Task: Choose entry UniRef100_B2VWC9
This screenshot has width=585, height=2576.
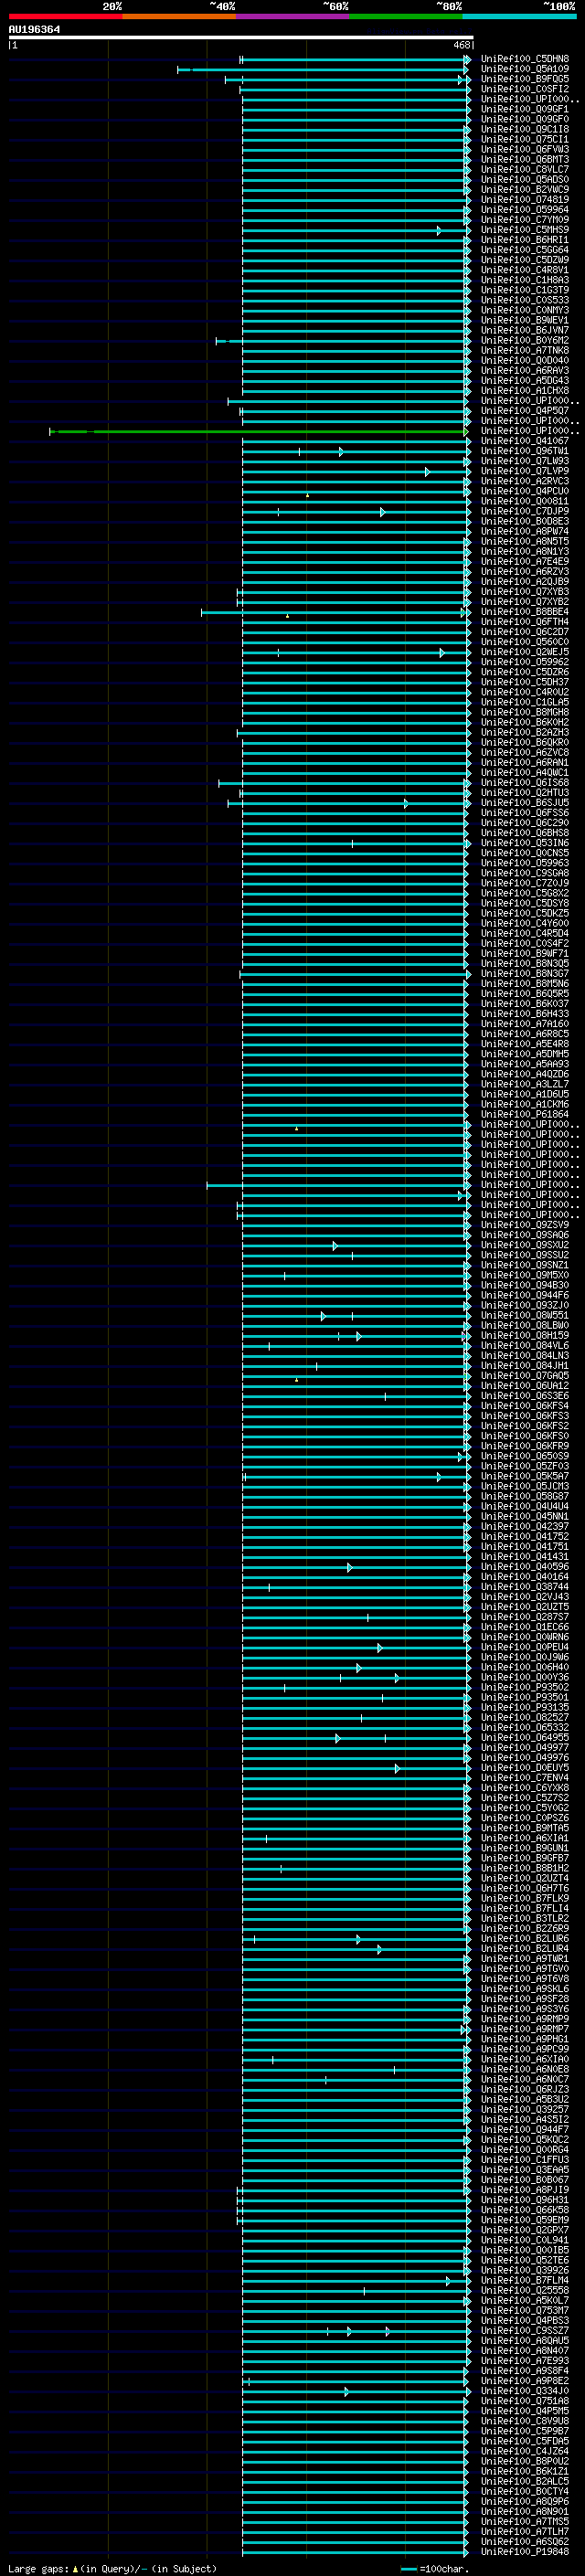Action: (525, 189)
